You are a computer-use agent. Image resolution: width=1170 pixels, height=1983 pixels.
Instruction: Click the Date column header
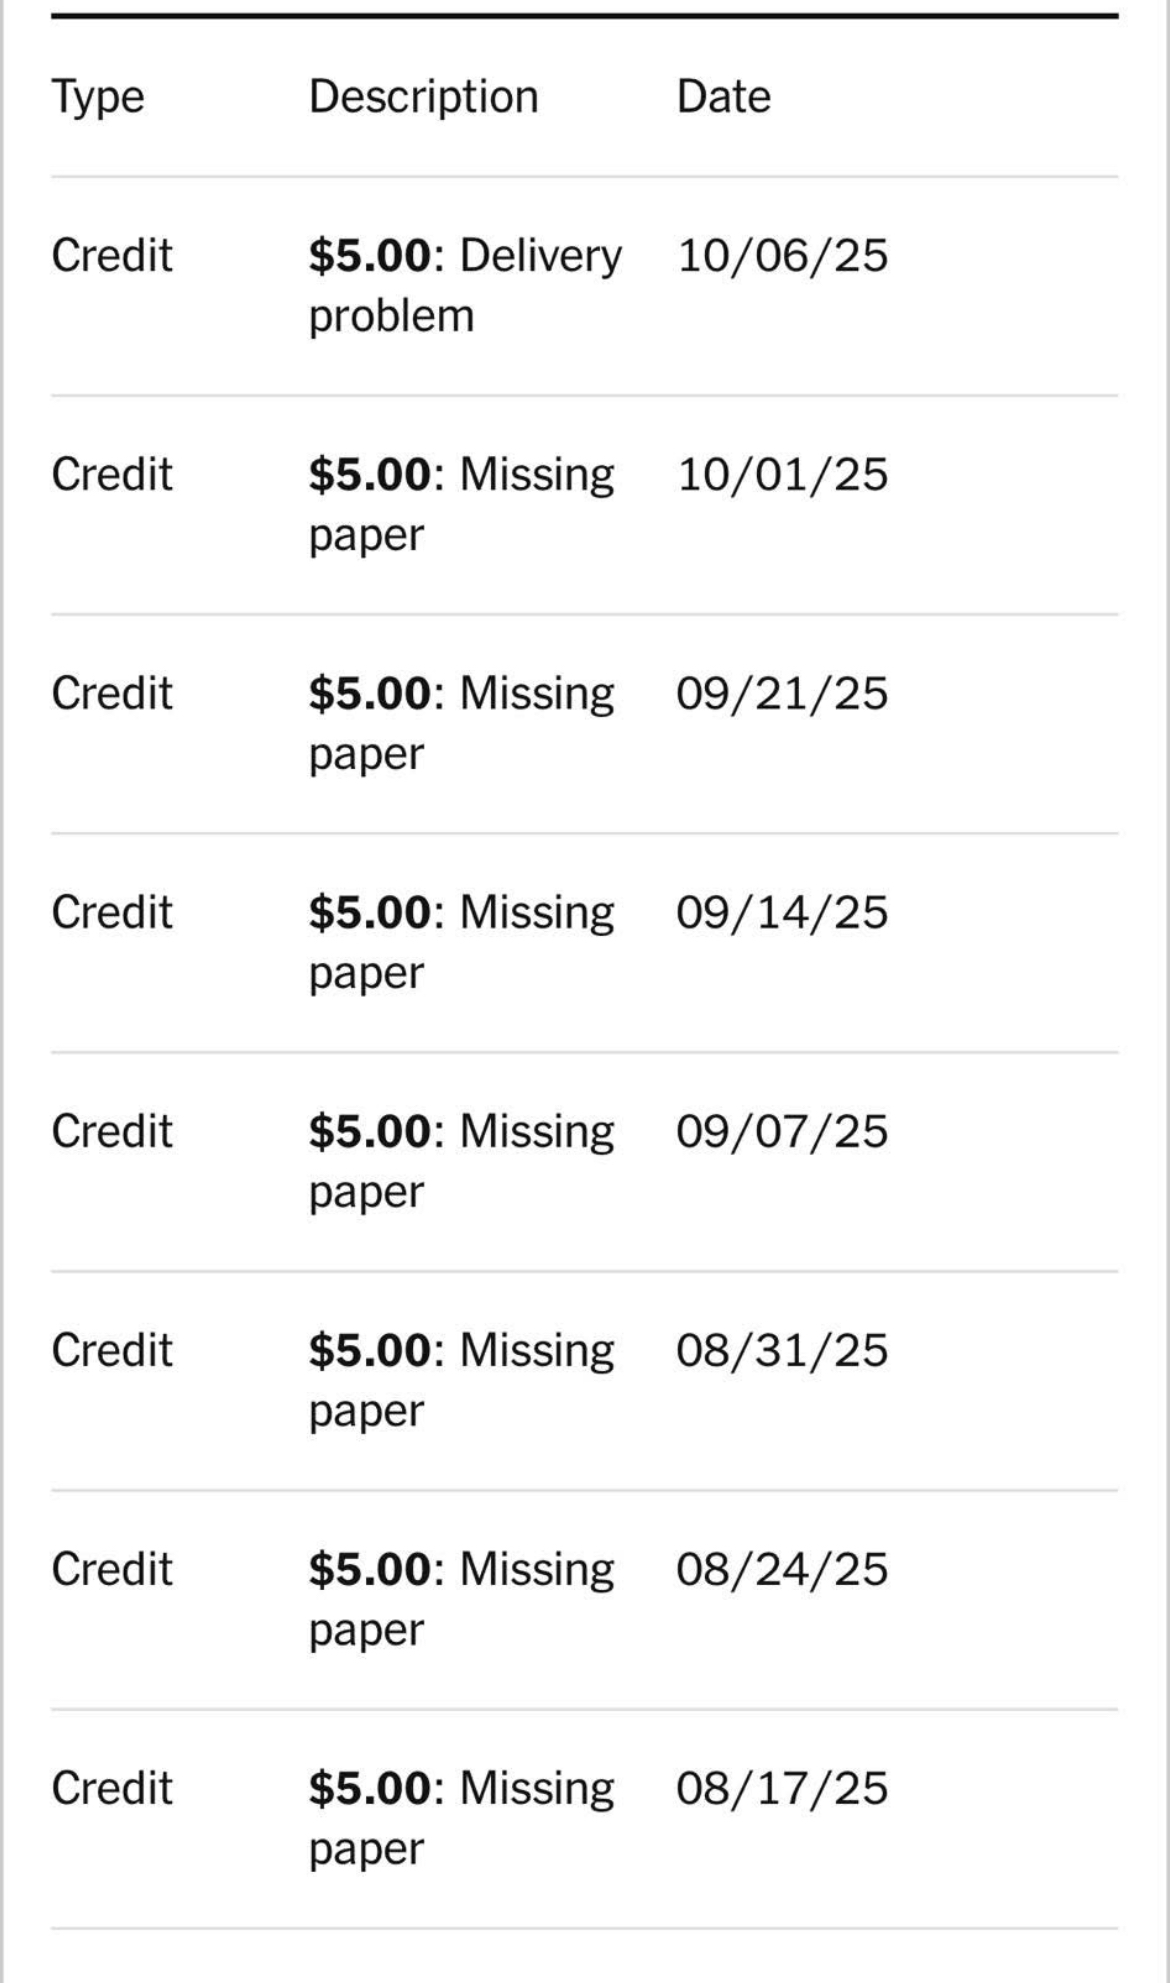pyautogui.click(x=723, y=98)
